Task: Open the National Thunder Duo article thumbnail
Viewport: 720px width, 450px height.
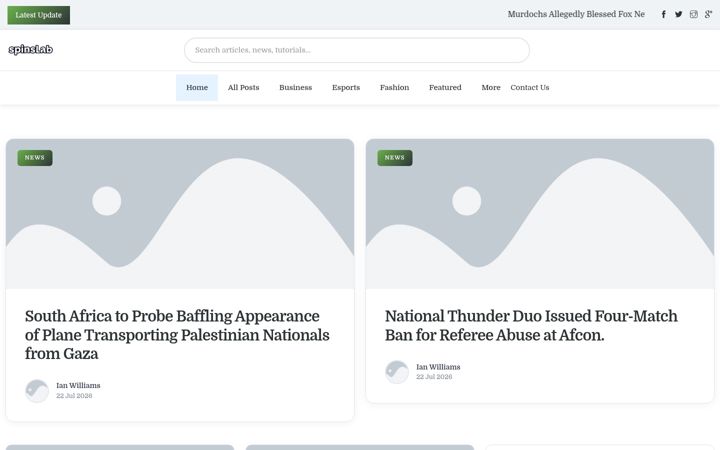Action: (540, 214)
